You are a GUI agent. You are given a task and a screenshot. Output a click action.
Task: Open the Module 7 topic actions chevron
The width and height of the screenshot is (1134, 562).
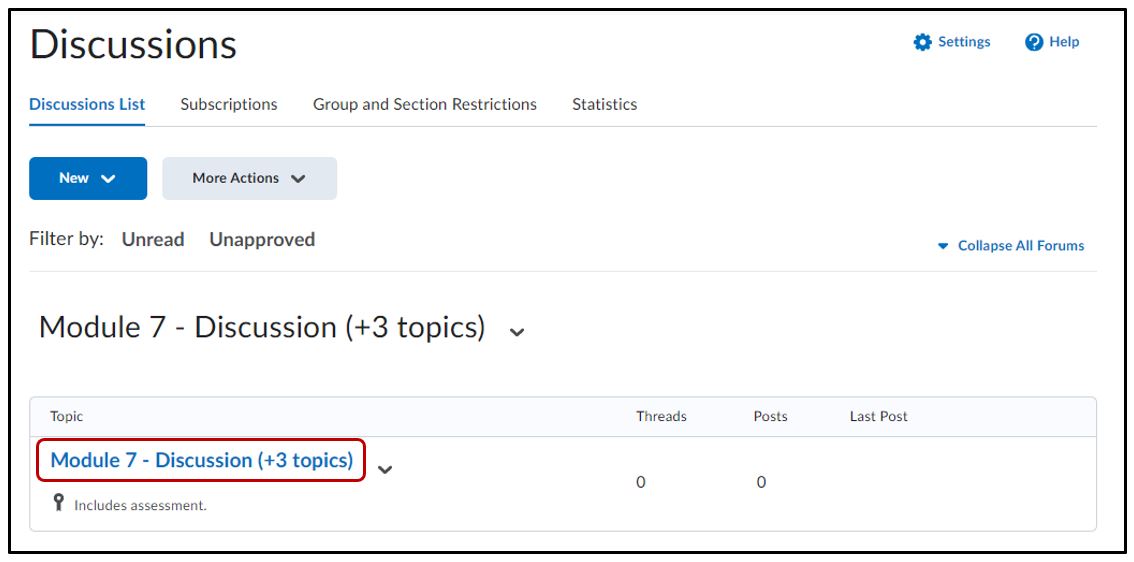click(385, 469)
